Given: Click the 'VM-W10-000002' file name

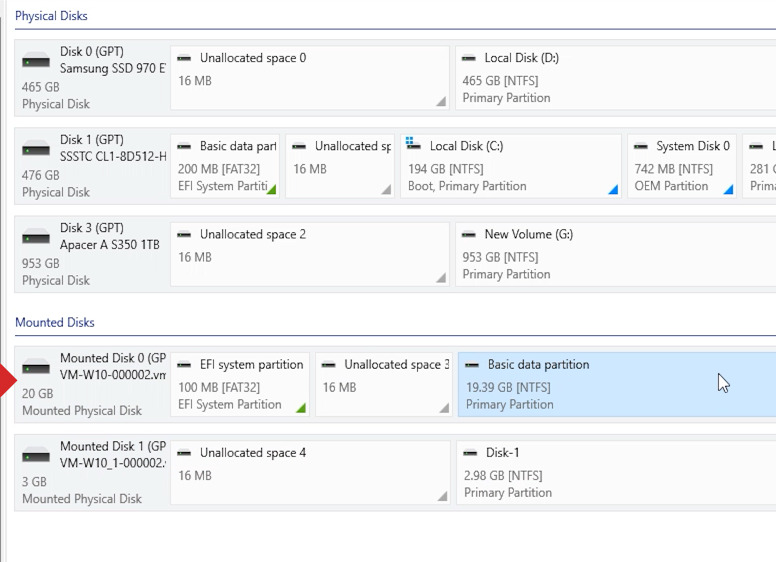Looking at the screenshot, I should pyautogui.click(x=113, y=375).
